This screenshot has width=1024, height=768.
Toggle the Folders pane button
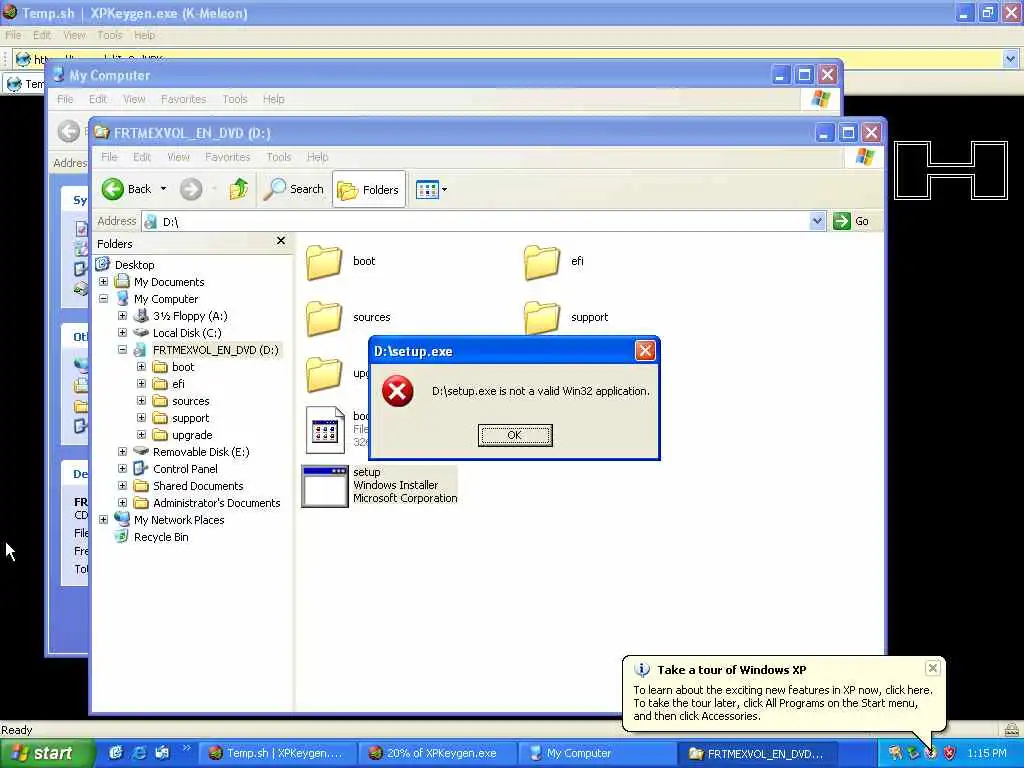368,189
